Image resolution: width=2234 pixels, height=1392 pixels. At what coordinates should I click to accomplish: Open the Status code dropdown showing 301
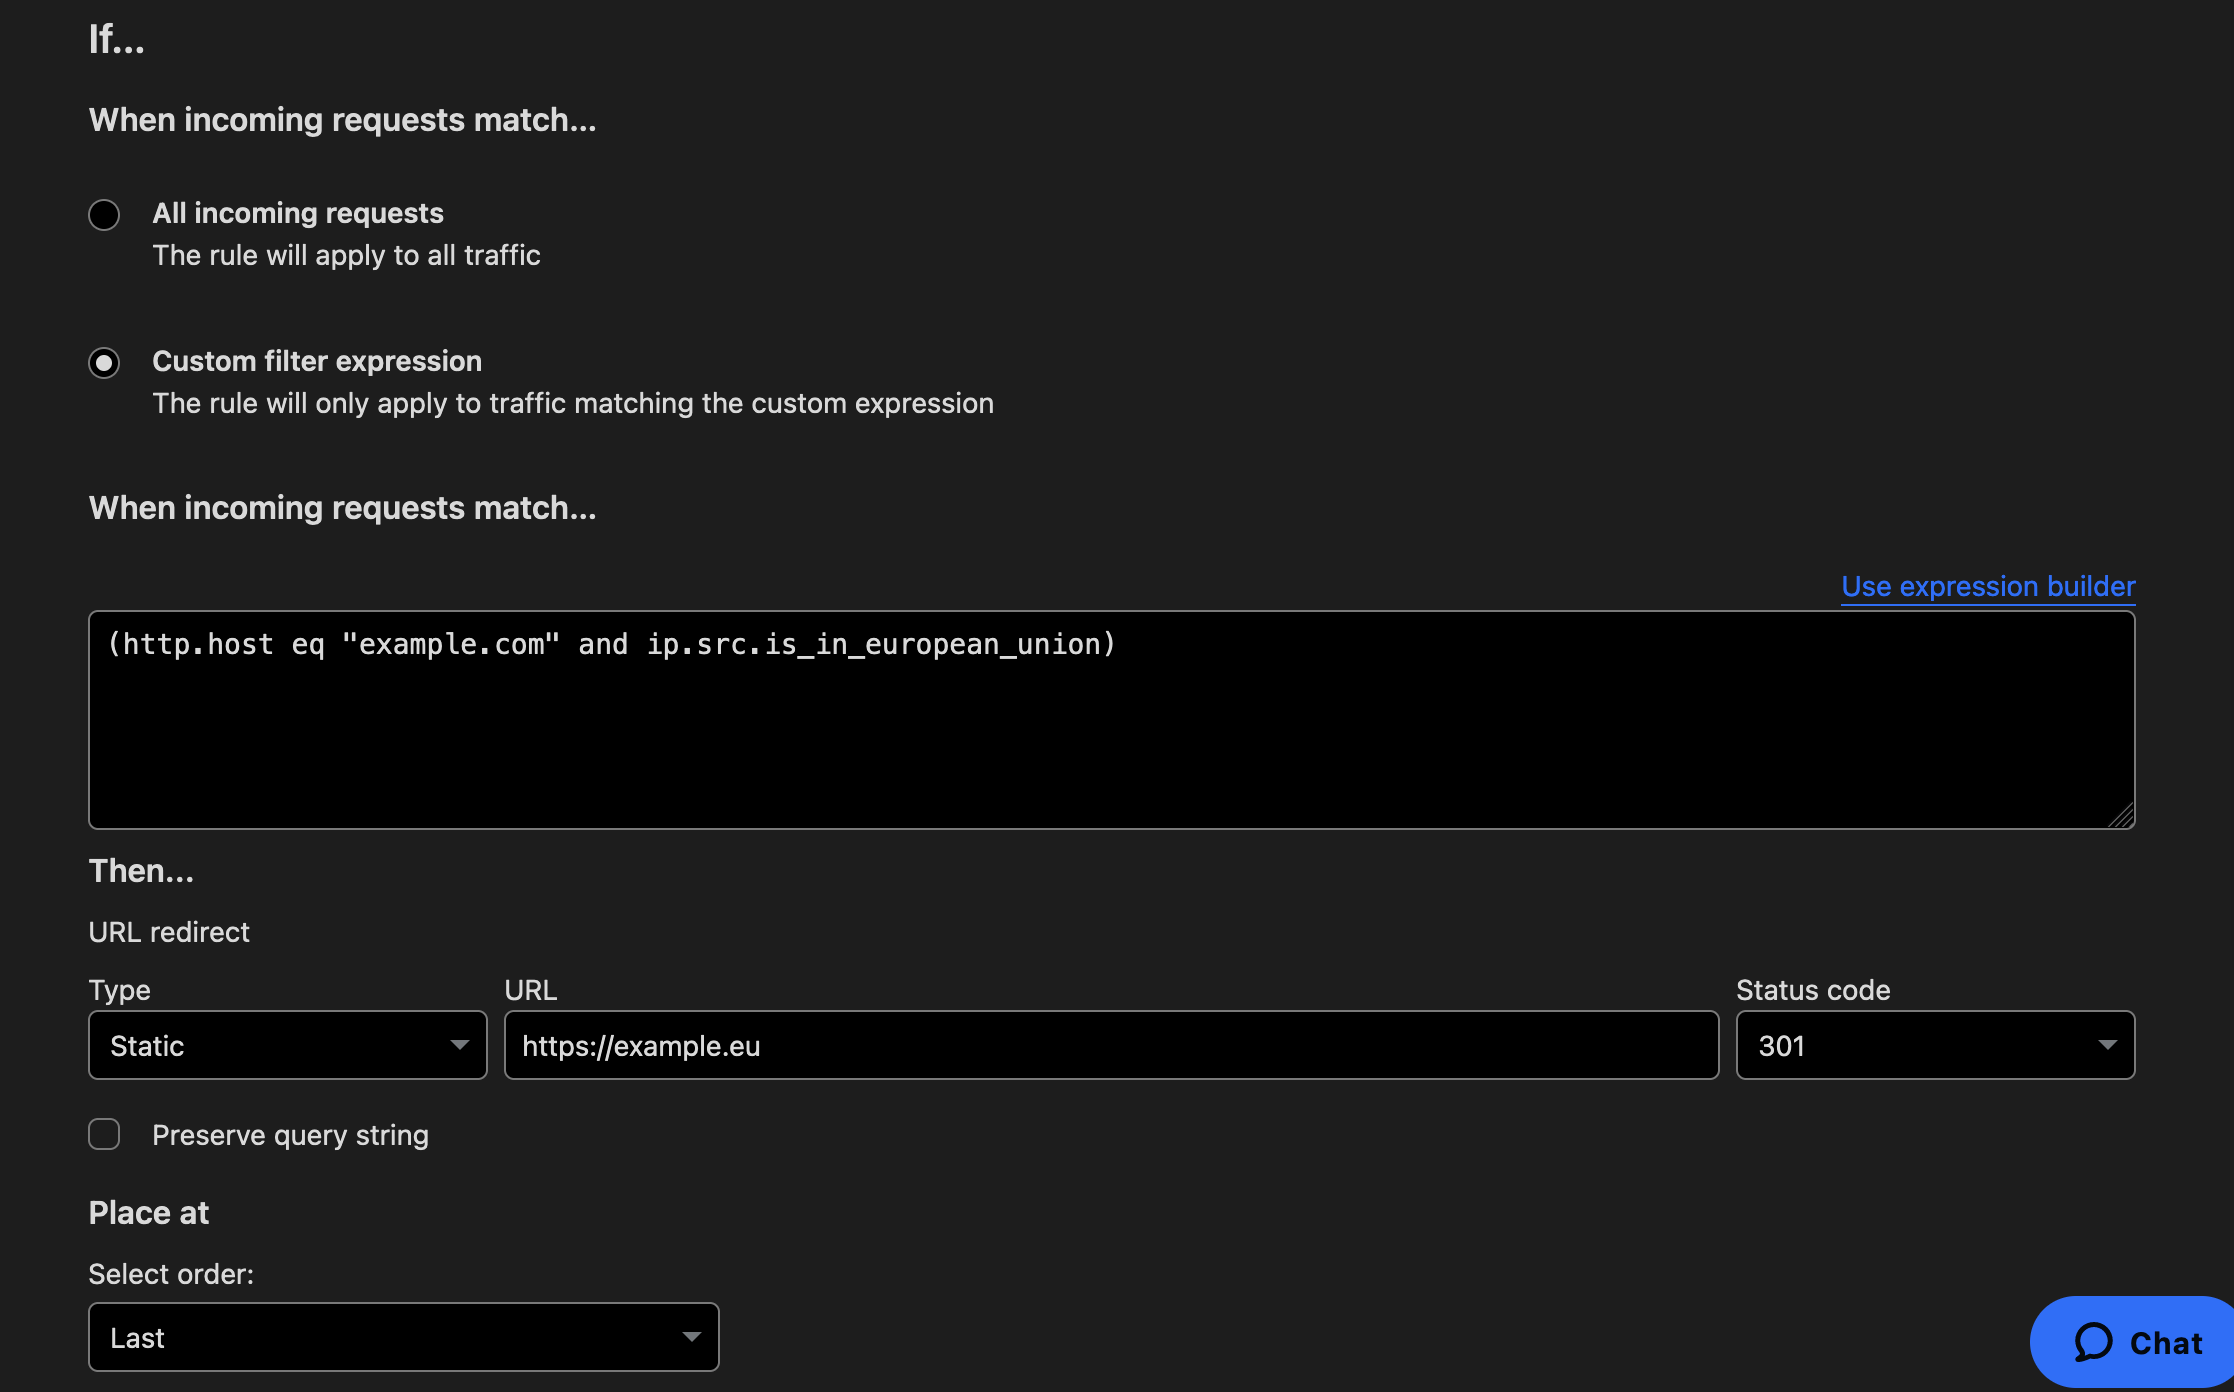pyautogui.click(x=1935, y=1045)
